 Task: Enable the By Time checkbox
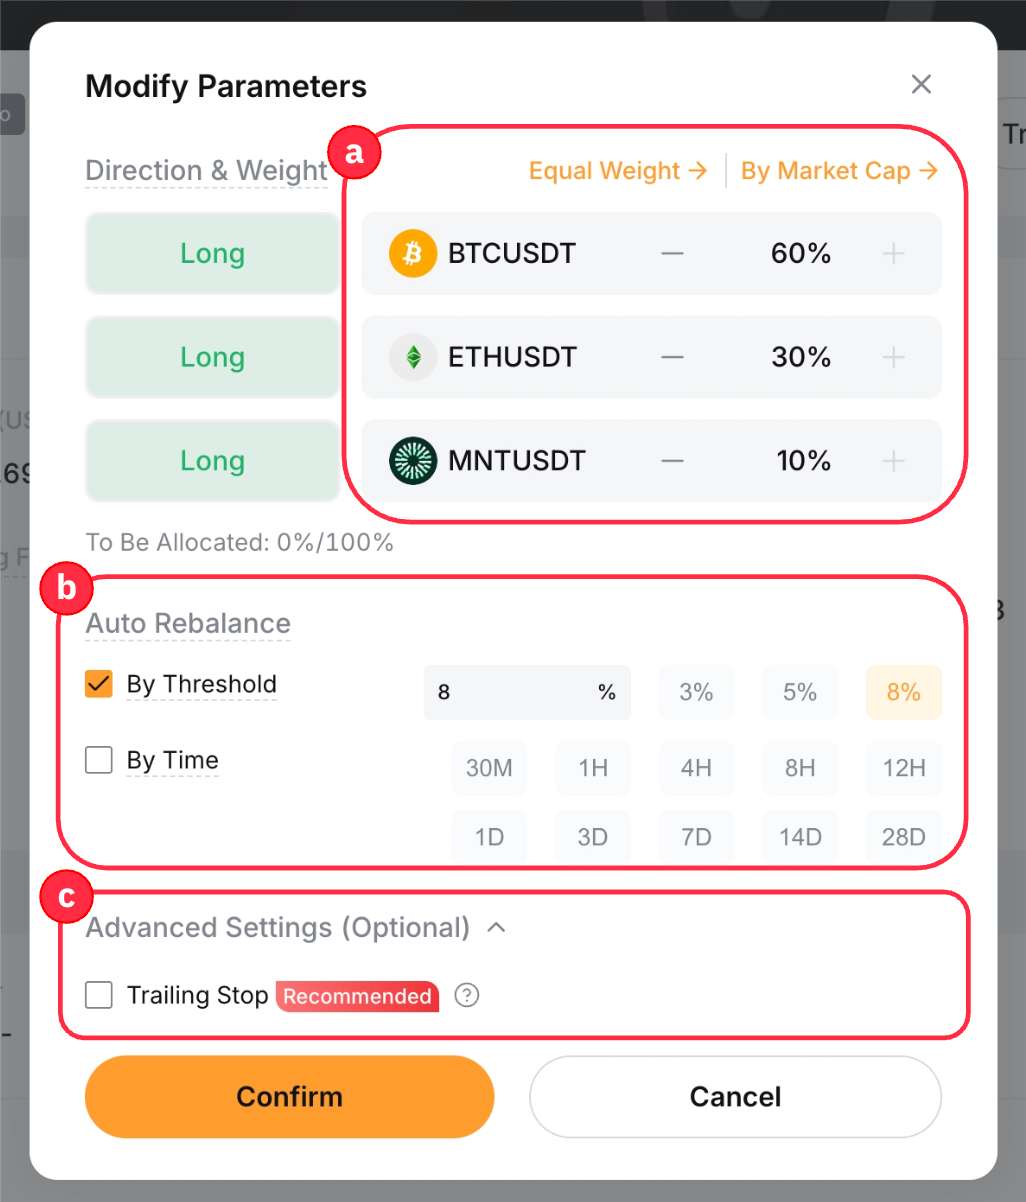point(99,761)
